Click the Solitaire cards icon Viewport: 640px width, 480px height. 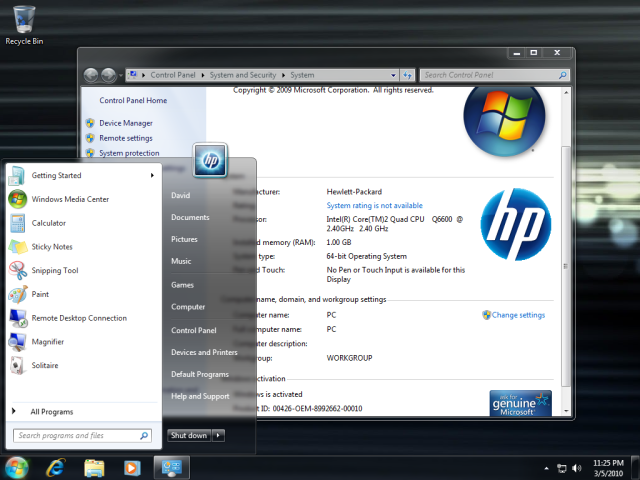coord(17,365)
